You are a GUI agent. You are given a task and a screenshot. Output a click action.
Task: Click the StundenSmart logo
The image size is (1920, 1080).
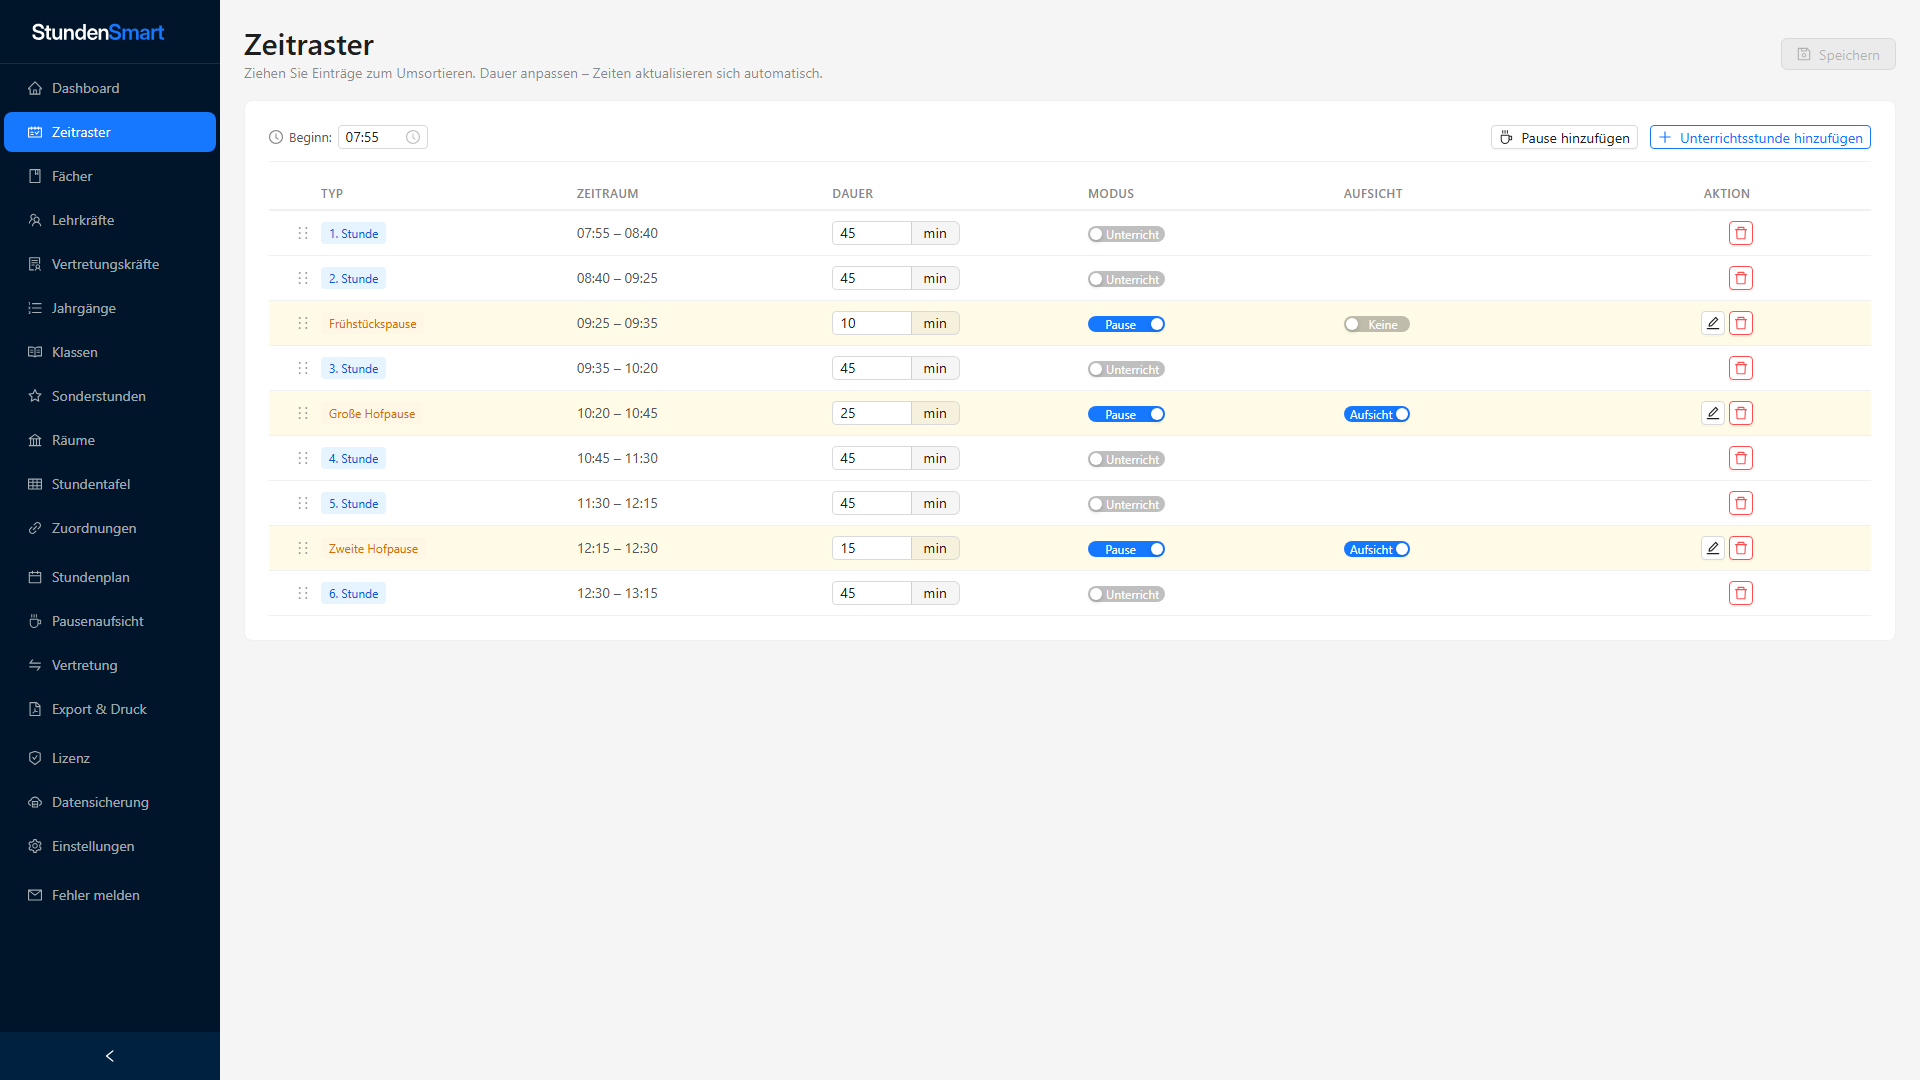(98, 32)
